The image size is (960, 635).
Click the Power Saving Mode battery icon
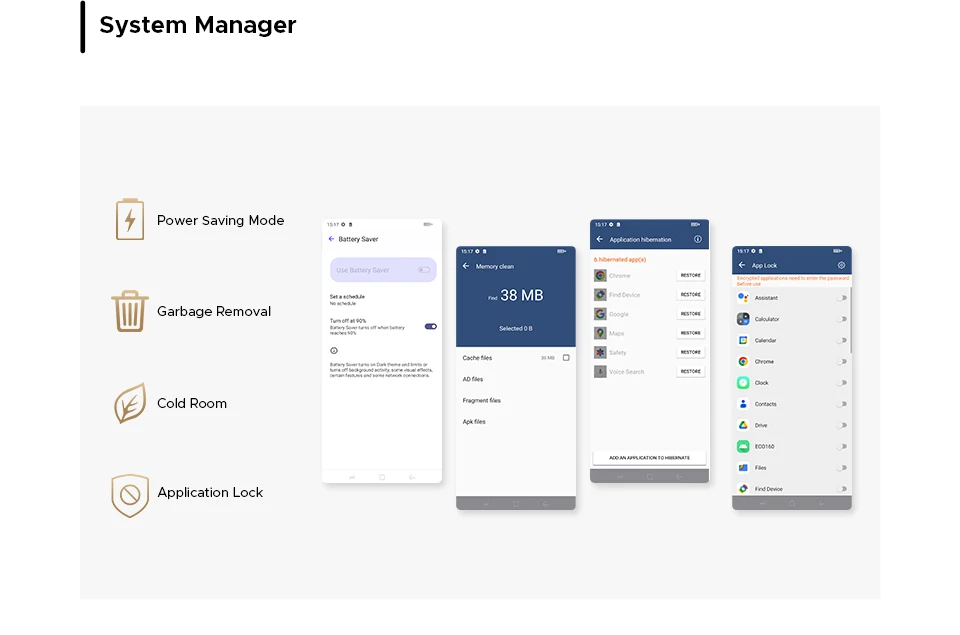[x=129, y=220]
